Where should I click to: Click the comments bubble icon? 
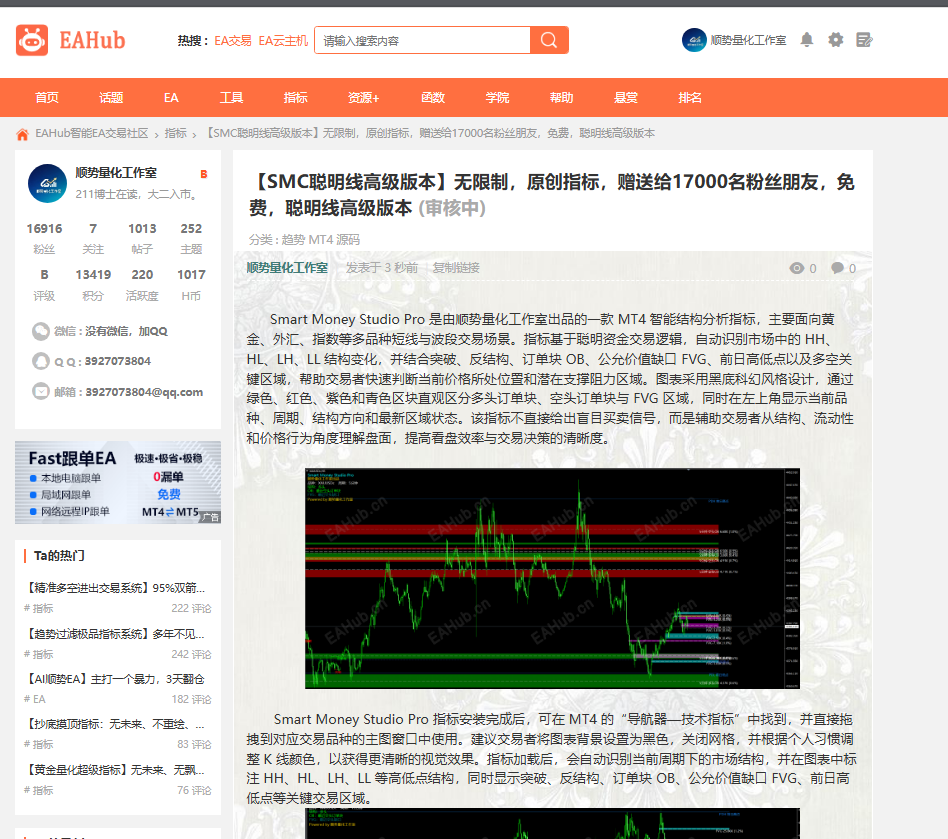tap(837, 268)
